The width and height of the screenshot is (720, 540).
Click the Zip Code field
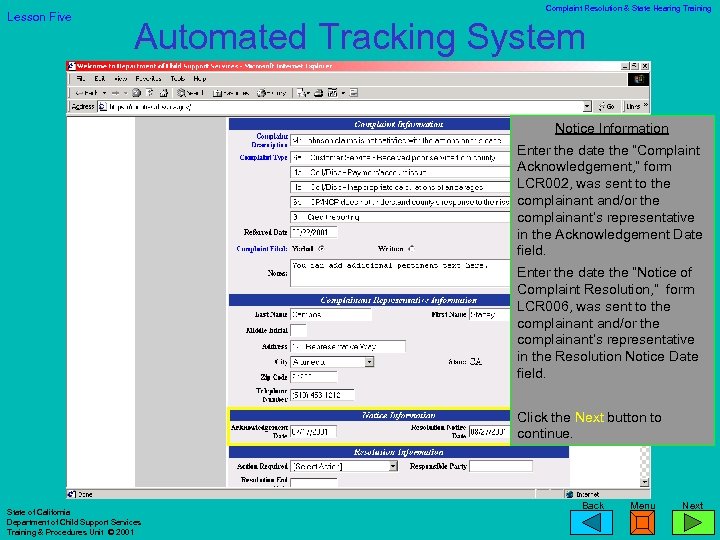(x=314, y=377)
